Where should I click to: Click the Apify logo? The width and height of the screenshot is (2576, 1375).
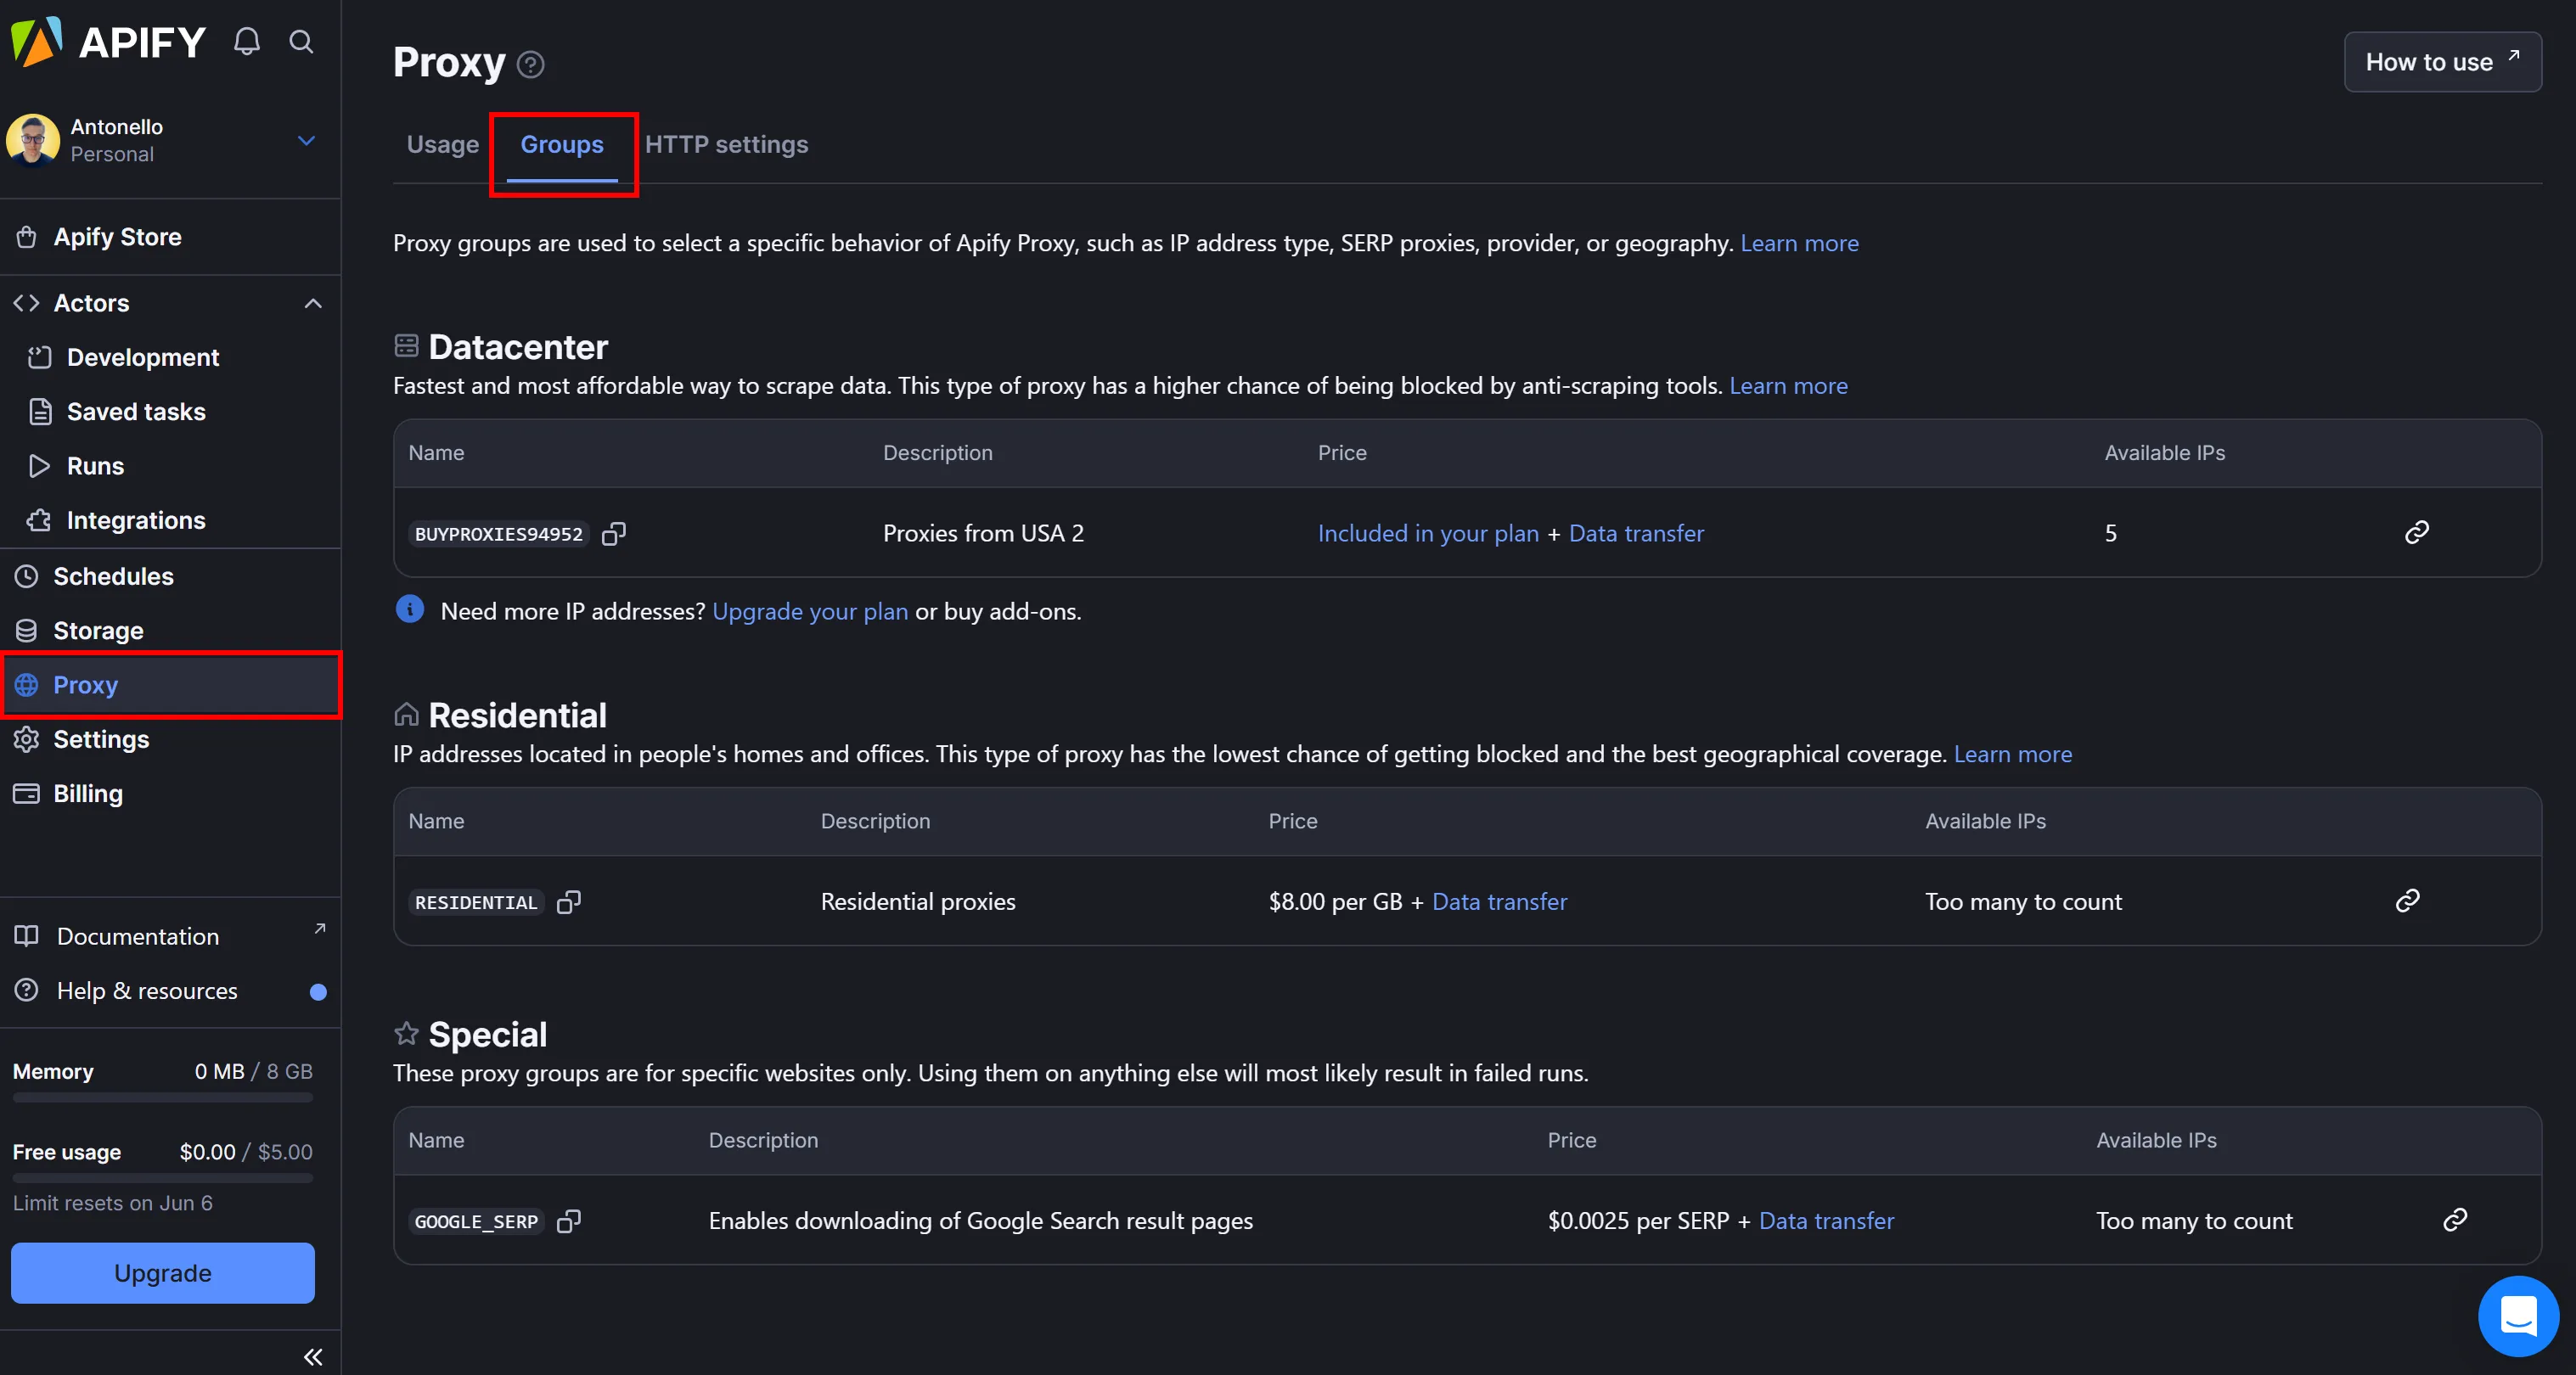108,42
